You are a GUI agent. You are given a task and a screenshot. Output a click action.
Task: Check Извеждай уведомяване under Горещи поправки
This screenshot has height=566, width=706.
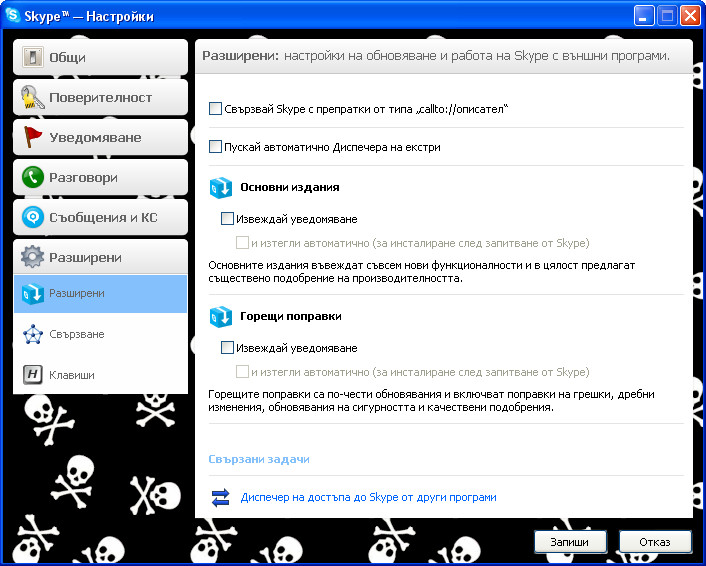point(227,348)
